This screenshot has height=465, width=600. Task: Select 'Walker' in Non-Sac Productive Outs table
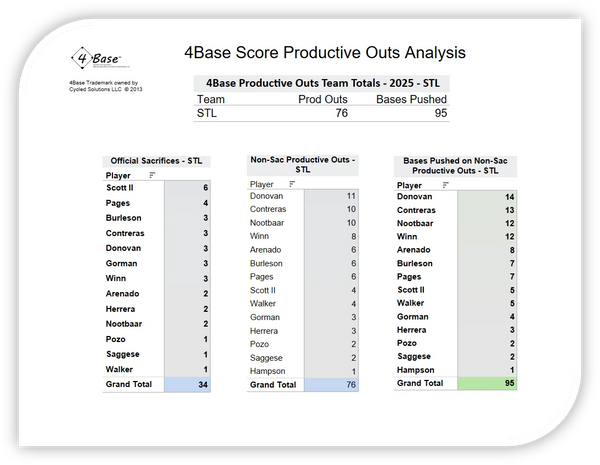(263, 304)
